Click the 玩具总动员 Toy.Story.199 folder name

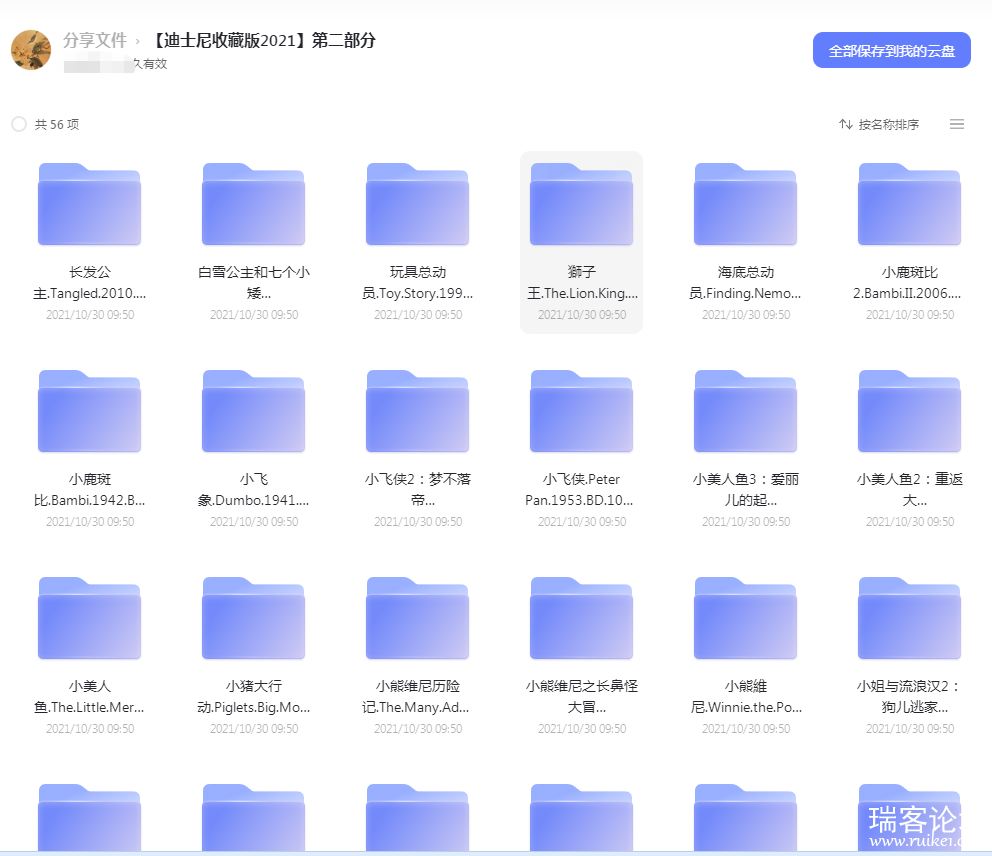(418, 283)
